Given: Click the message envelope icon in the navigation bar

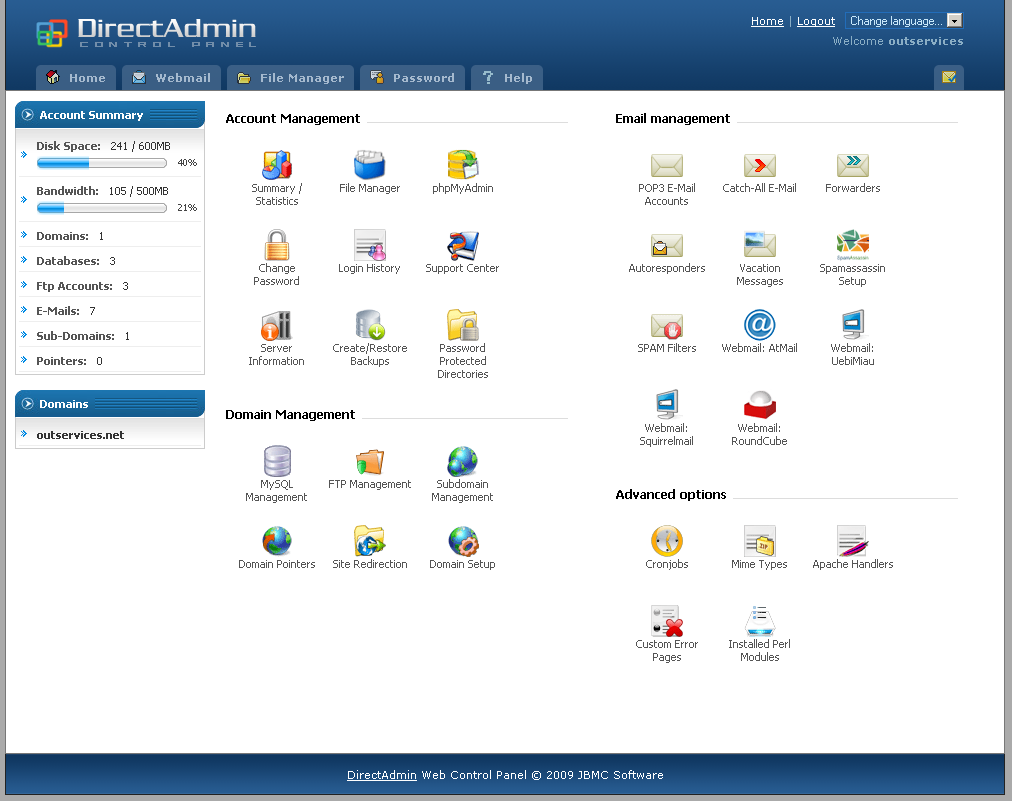Looking at the screenshot, I should point(949,77).
